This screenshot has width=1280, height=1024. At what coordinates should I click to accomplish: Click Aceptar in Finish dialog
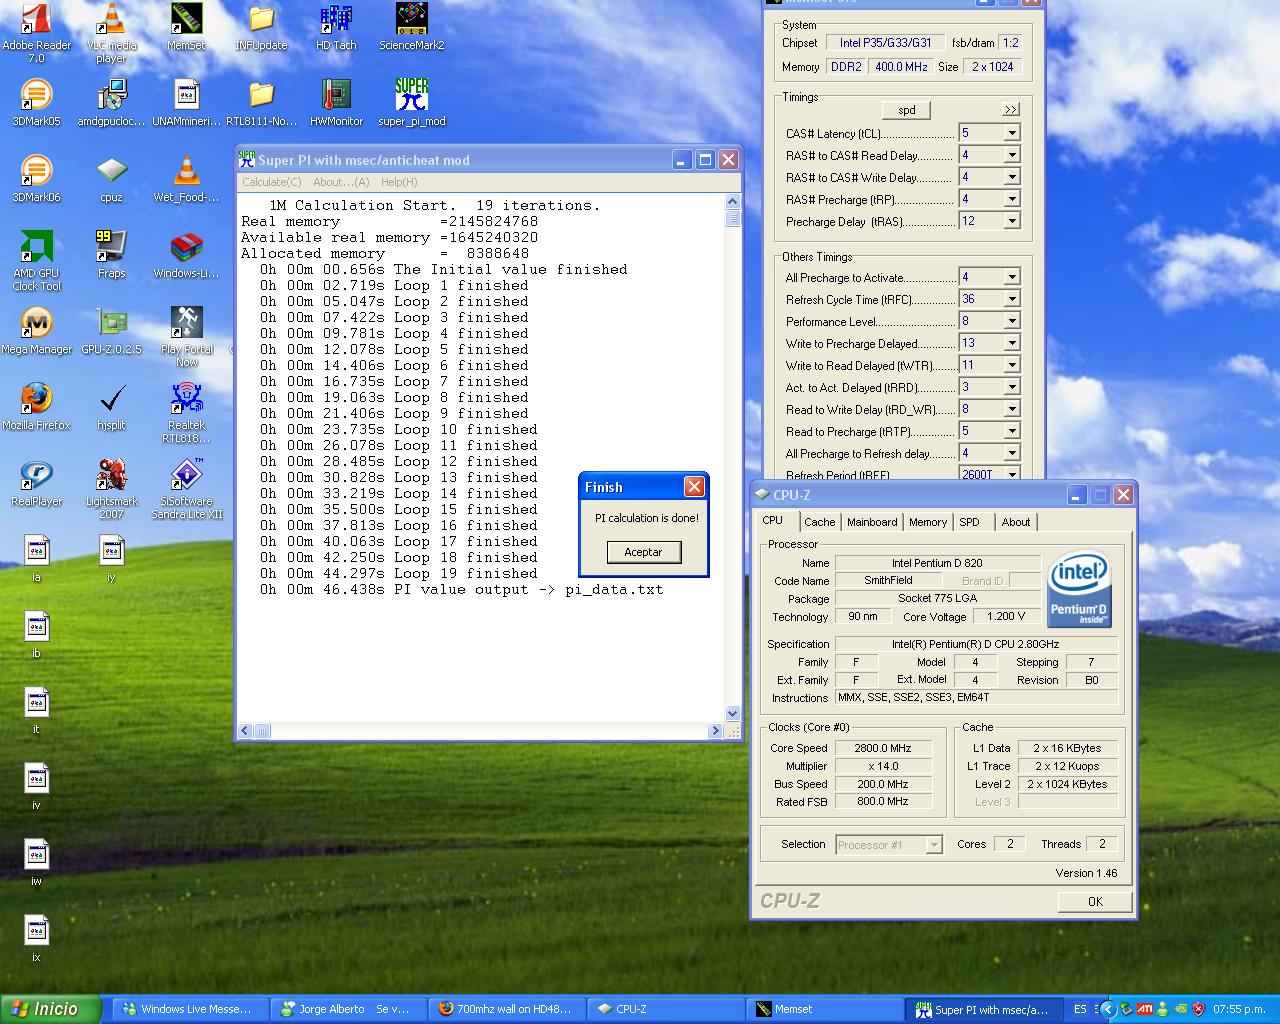[x=643, y=552]
